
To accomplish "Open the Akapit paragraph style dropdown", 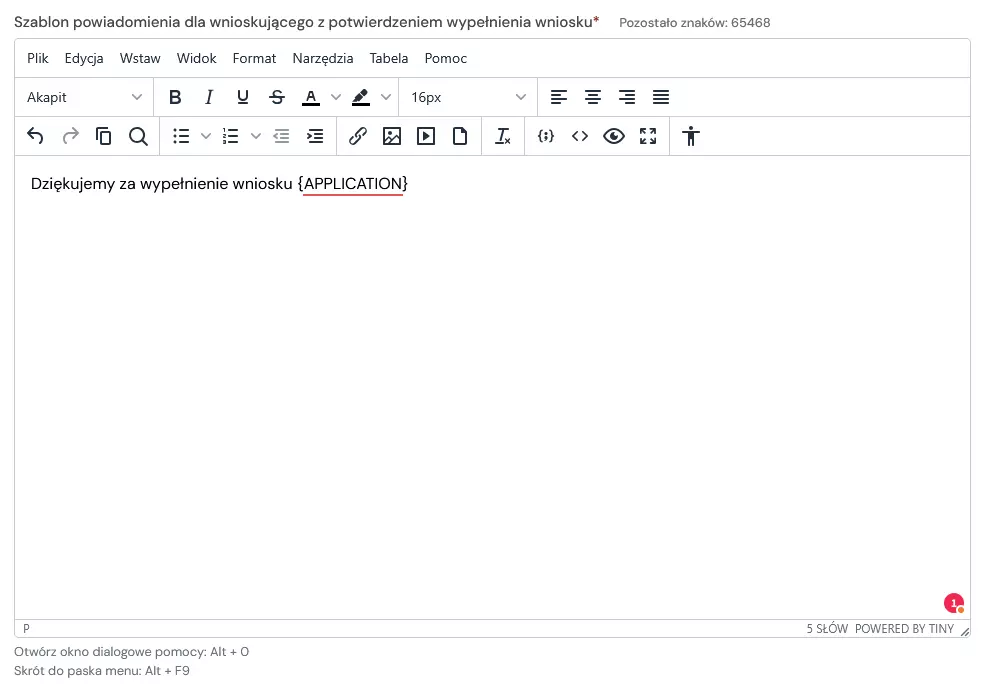I will (83, 97).
